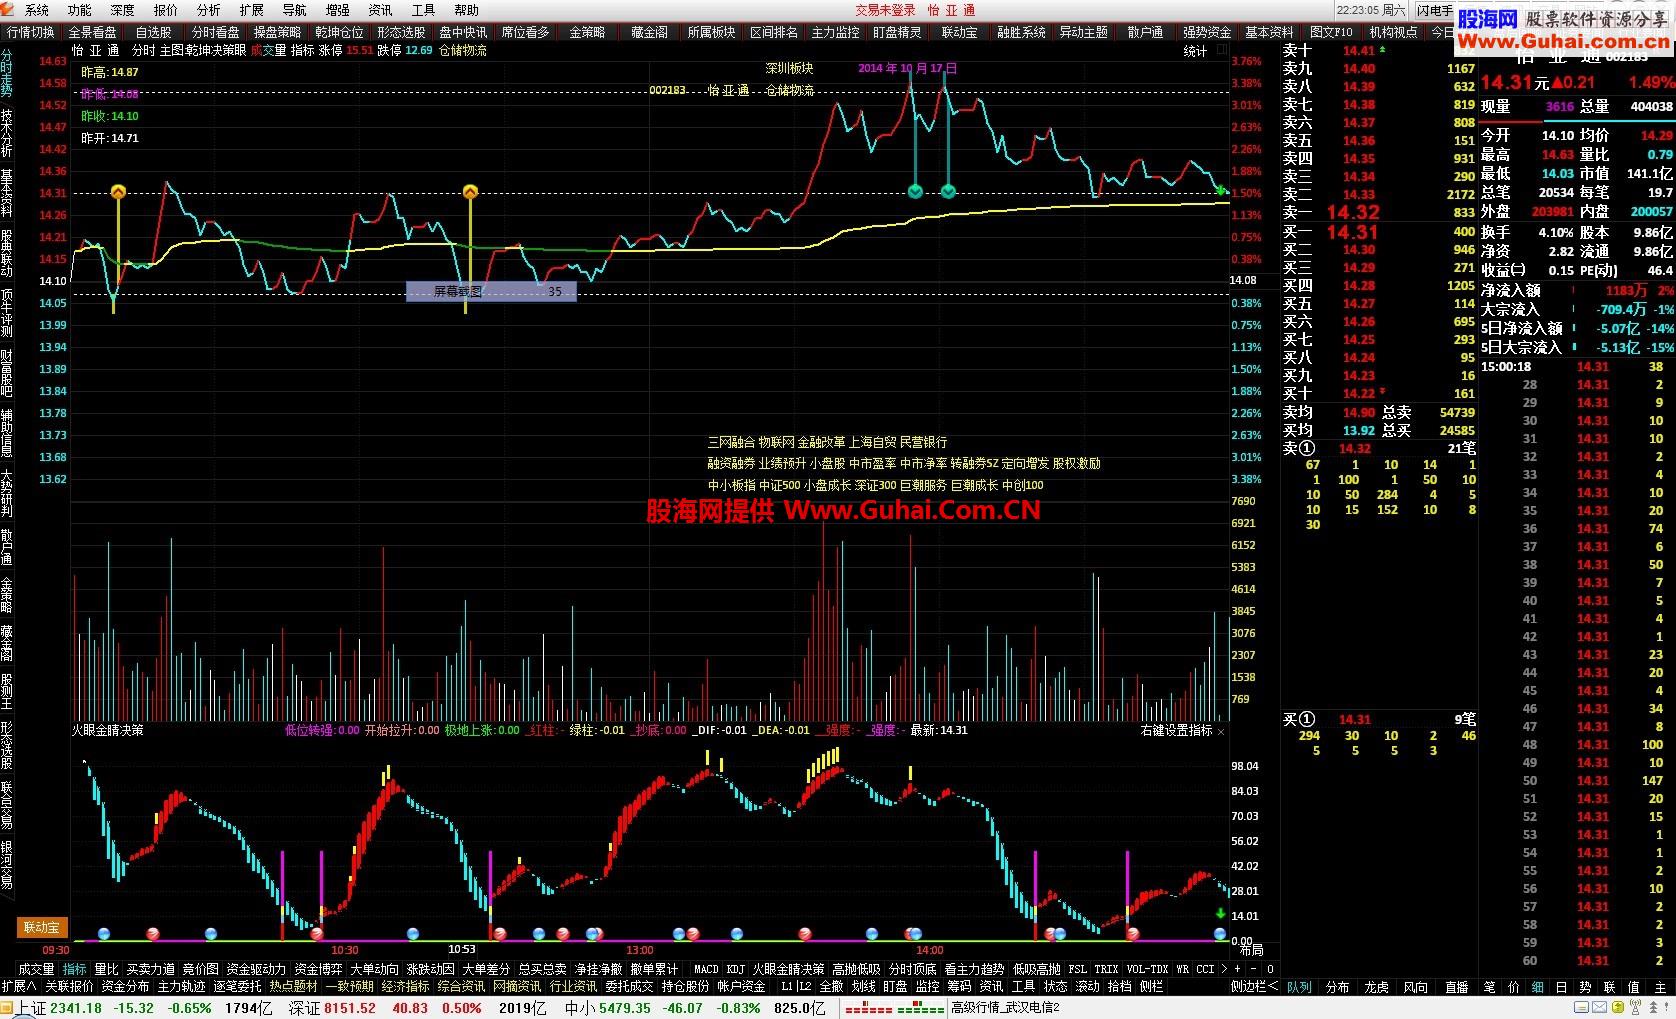The width and height of the screenshot is (1676, 1019).
Task: Click the minus button next to CCI tab
Action: (1253, 969)
